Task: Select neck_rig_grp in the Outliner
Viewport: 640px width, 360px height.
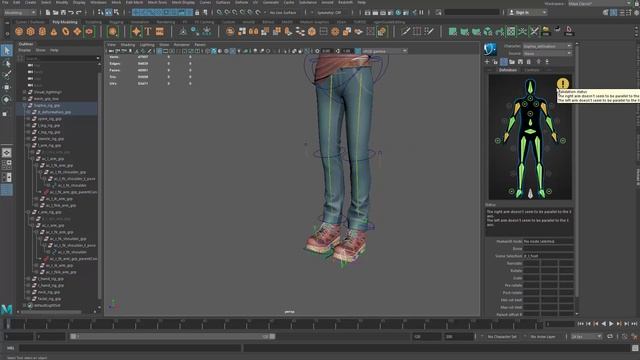Action: click(49, 292)
